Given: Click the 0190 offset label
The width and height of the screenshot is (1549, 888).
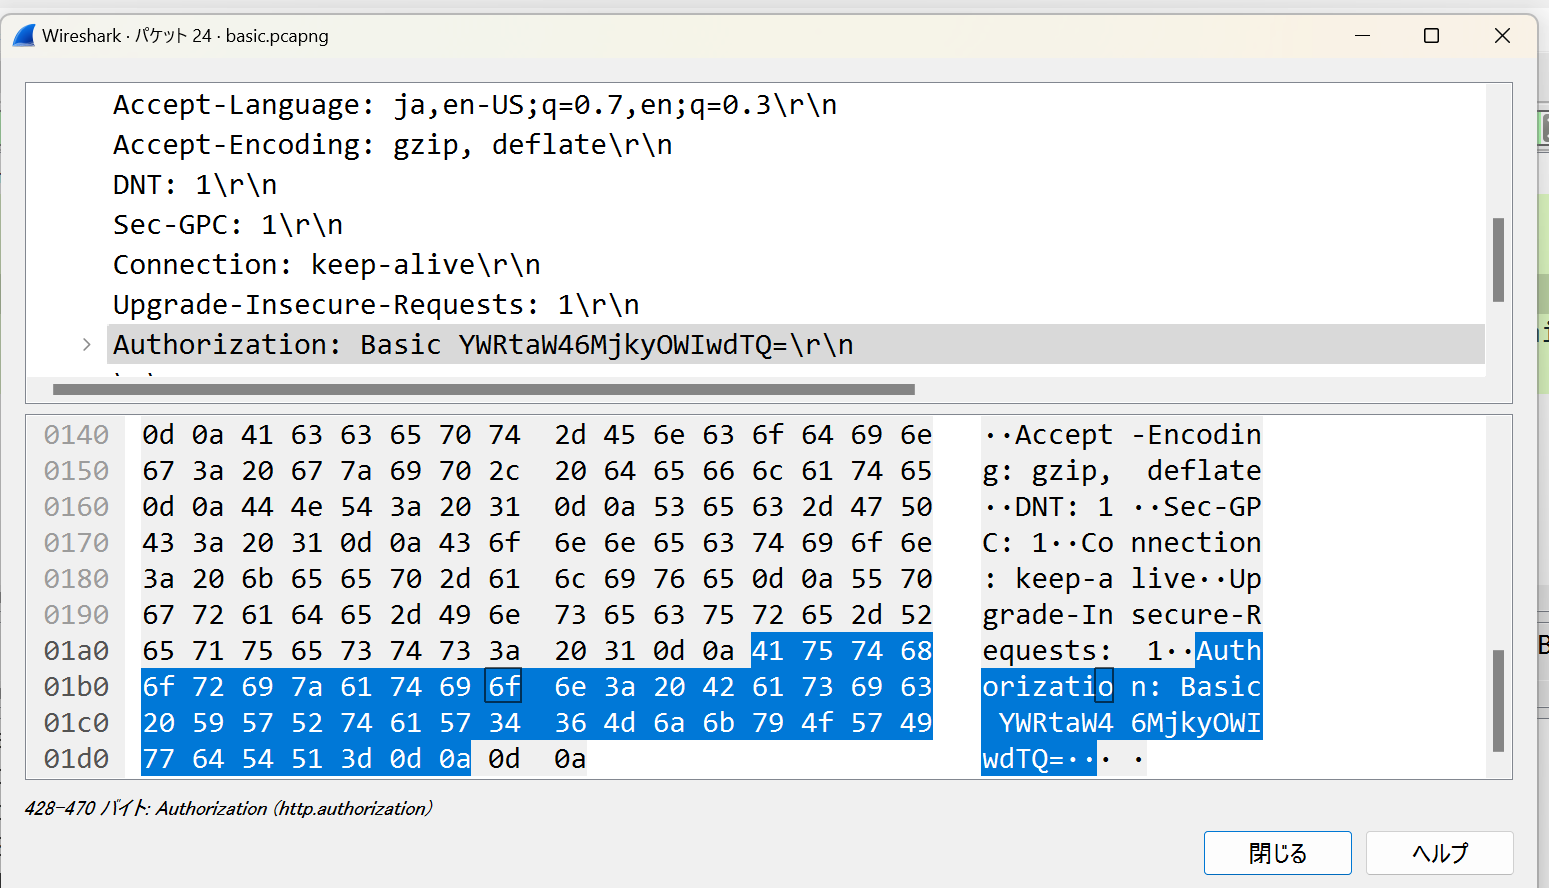Looking at the screenshot, I should (x=76, y=615).
